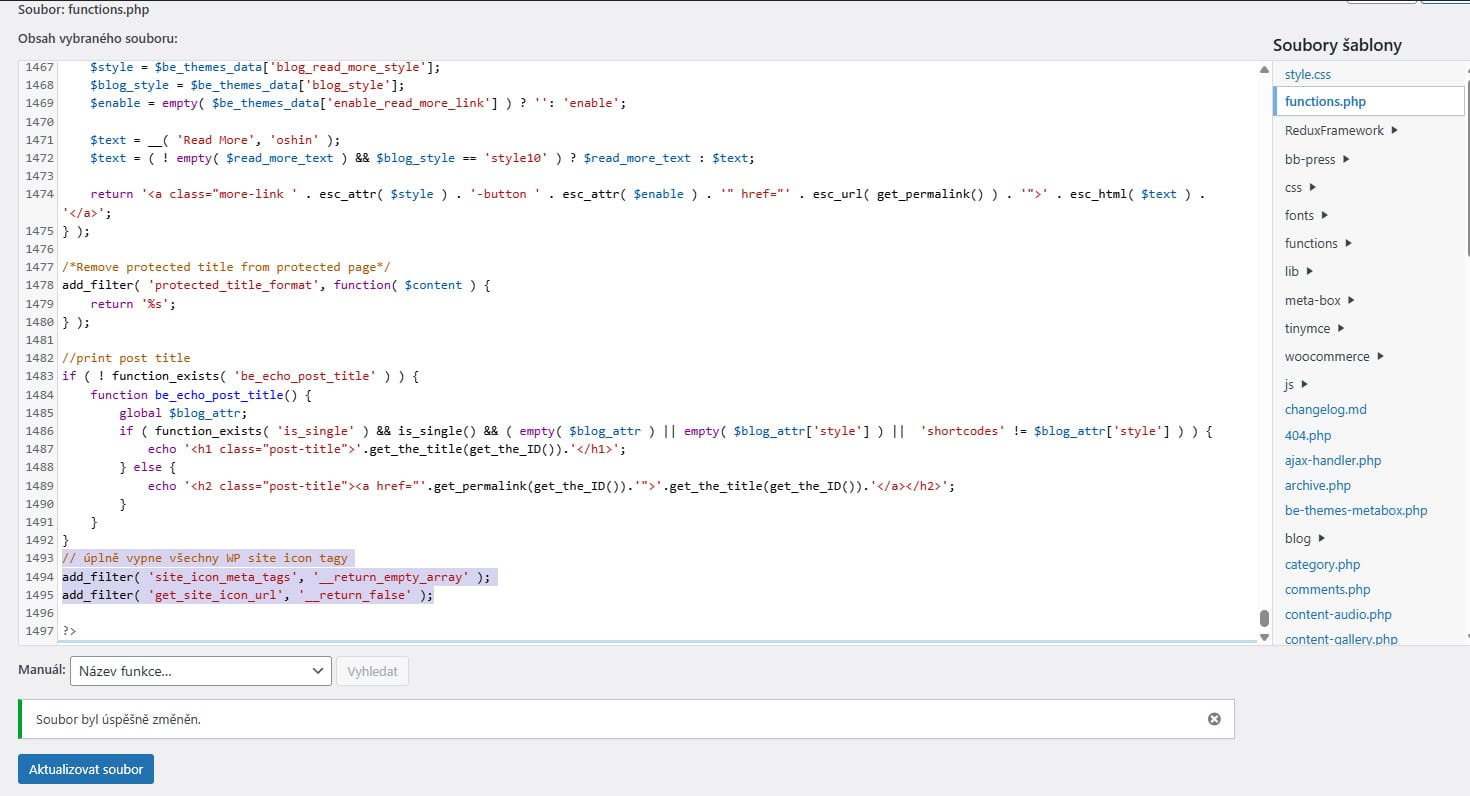Click line 1496 in the code editor
1470x796 pixels.
[x=400, y=613]
